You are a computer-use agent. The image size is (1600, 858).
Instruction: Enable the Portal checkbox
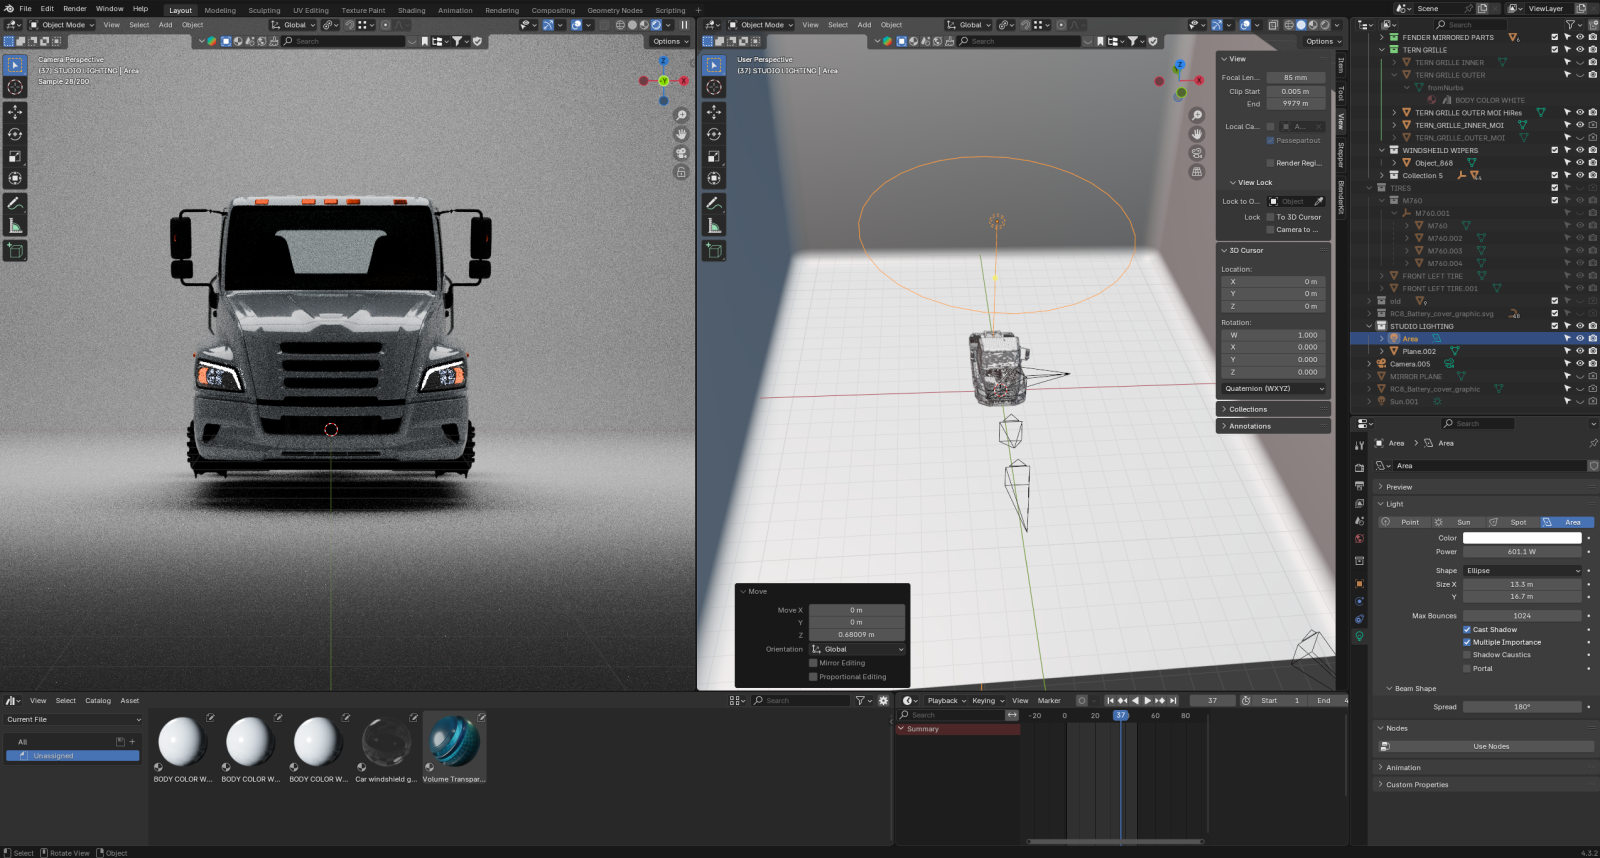[1467, 668]
